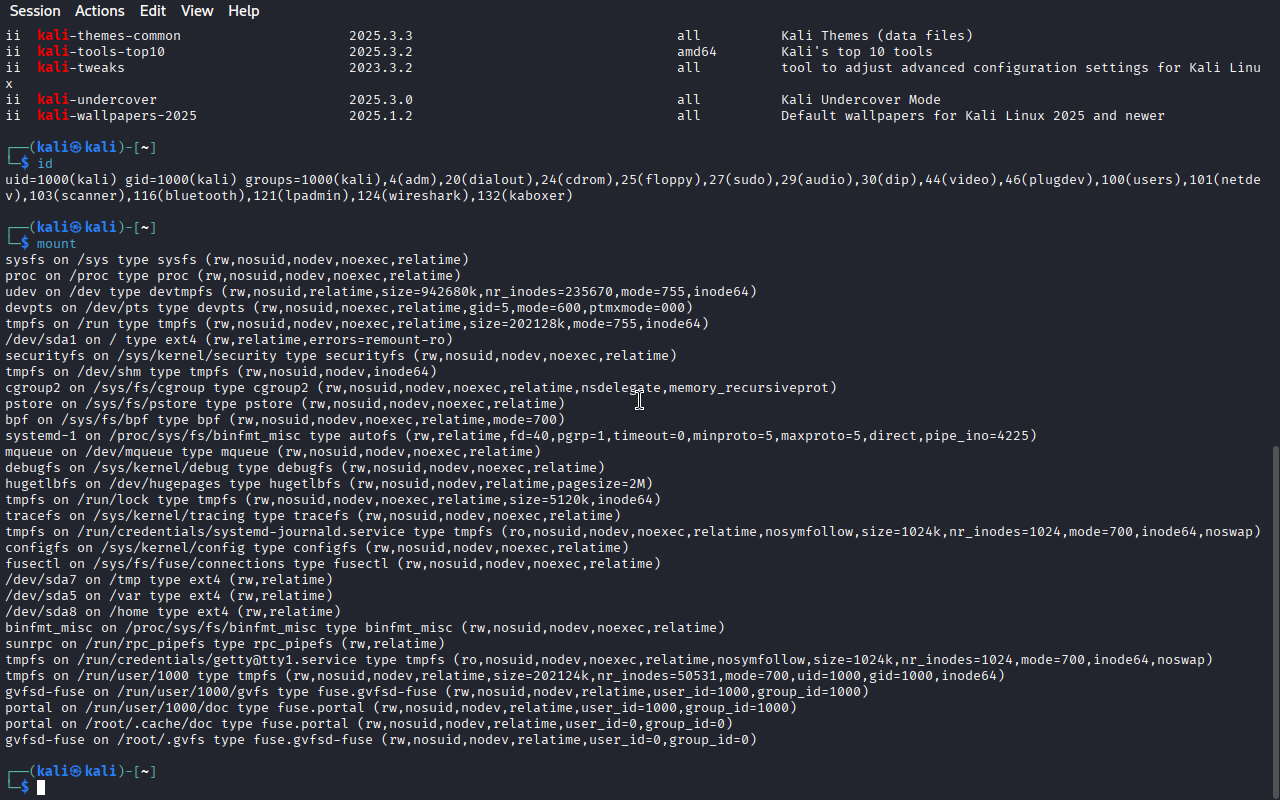This screenshot has height=800, width=1280.
Task: Open the Help menu
Action: tap(243, 11)
